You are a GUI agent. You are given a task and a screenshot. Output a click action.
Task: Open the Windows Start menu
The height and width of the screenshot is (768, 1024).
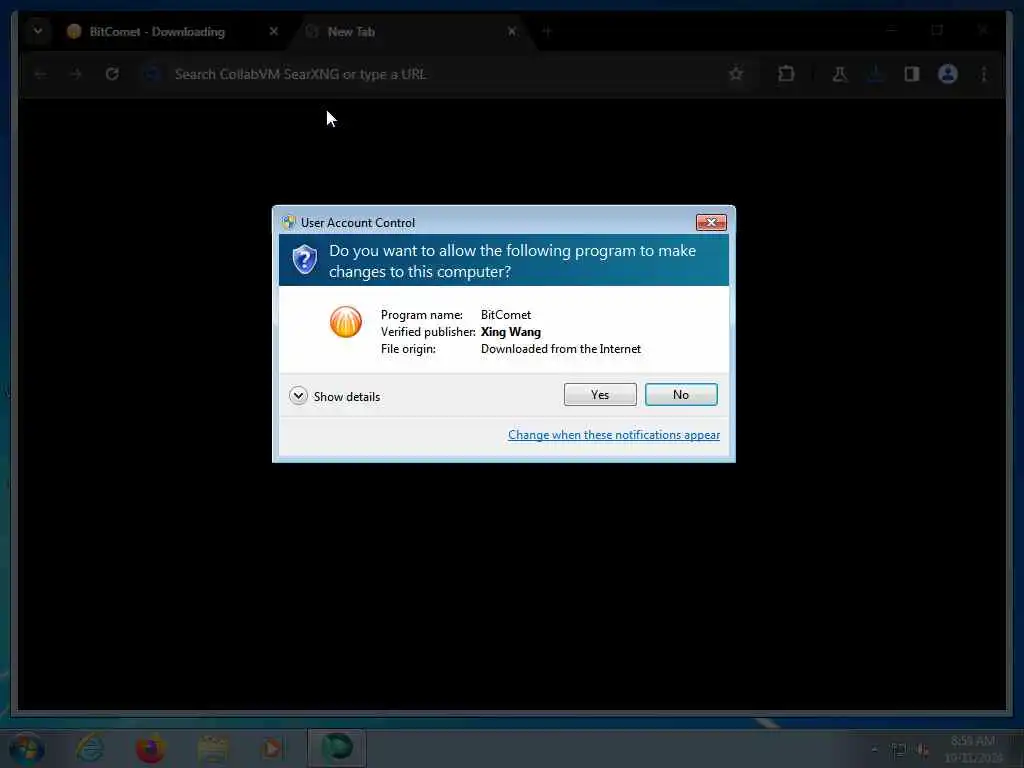click(x=27, y=748)
